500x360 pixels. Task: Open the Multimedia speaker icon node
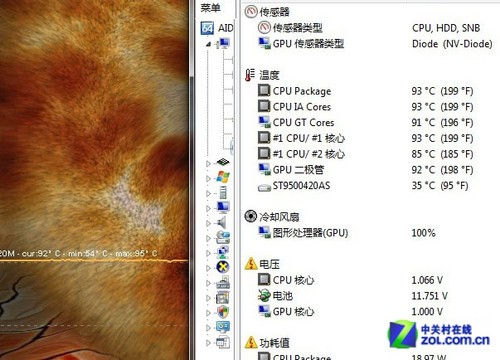[x=222, y=222]
